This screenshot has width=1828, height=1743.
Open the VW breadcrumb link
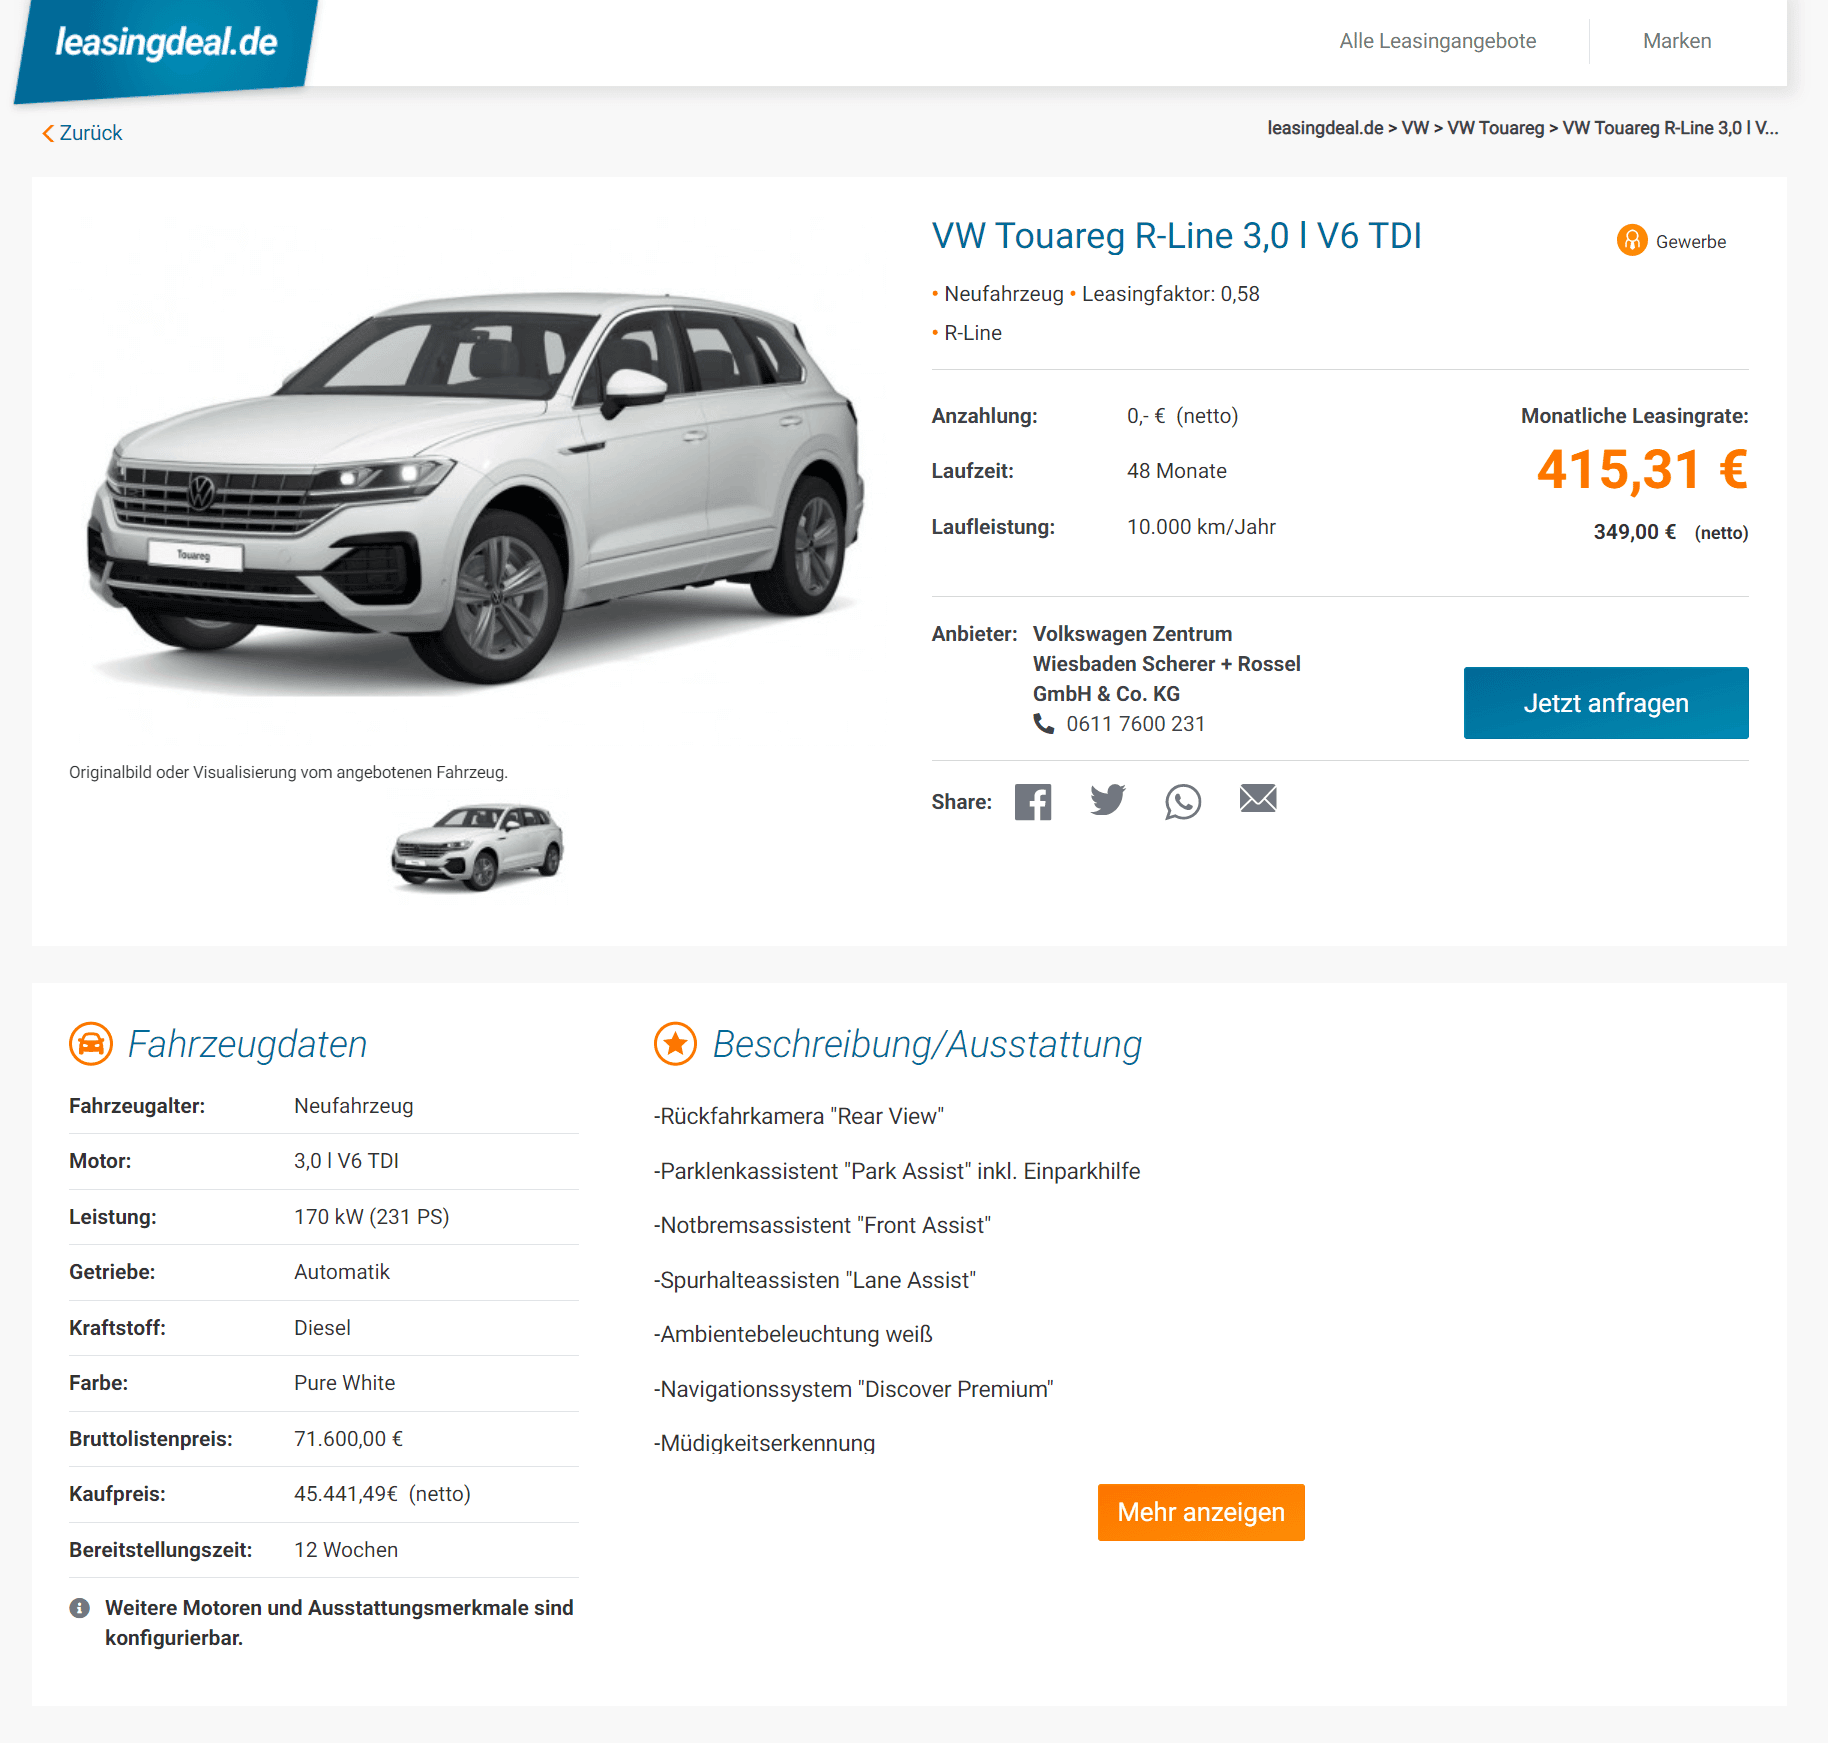[1415, 128]
